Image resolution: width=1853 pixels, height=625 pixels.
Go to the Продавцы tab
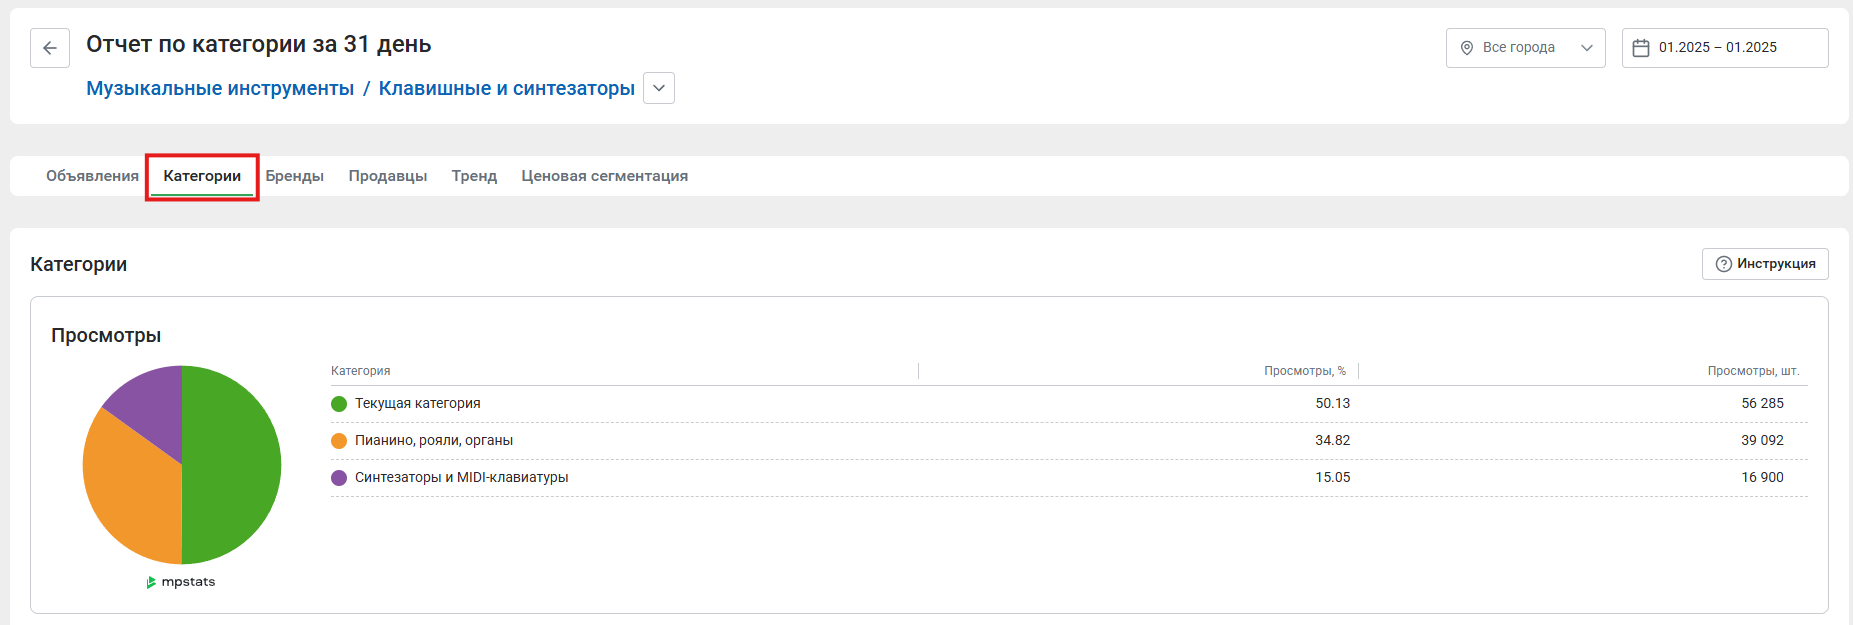[x=388, y=176]
